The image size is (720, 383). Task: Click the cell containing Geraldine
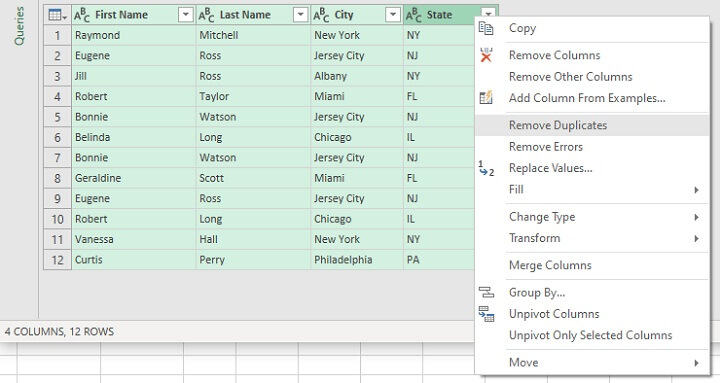pyautogui.click(x=134, y=178)
